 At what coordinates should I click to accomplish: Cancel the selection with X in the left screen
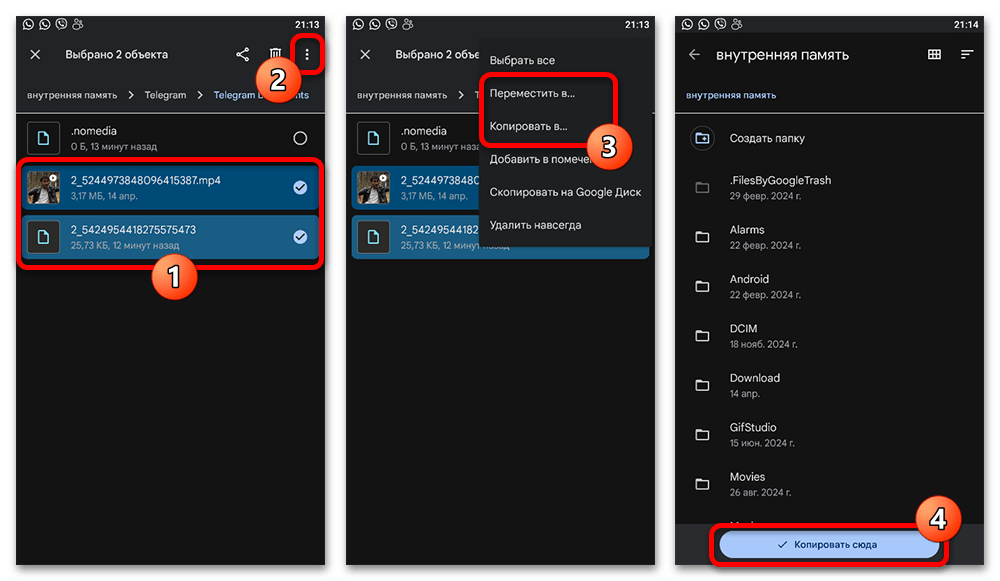[x=36, y=55]
